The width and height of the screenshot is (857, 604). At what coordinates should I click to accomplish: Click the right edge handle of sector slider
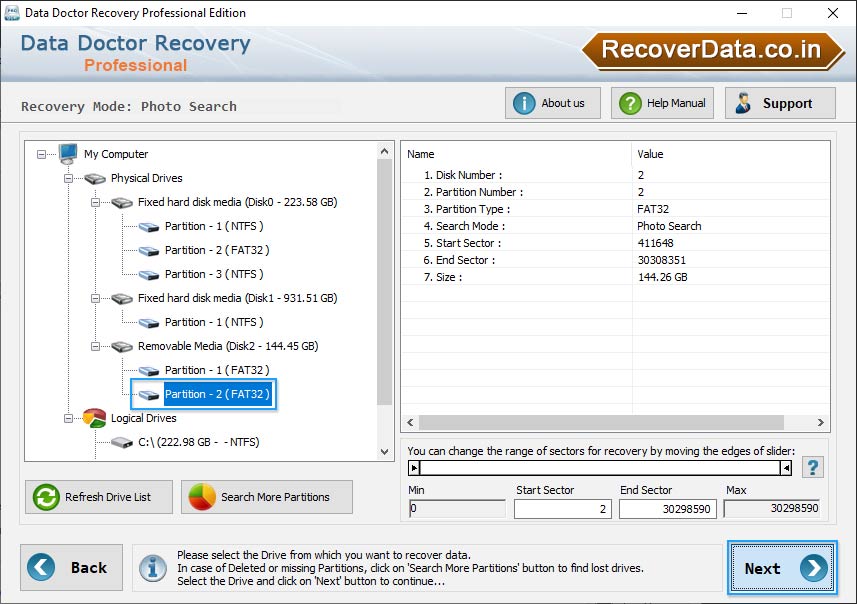point(786,468)
